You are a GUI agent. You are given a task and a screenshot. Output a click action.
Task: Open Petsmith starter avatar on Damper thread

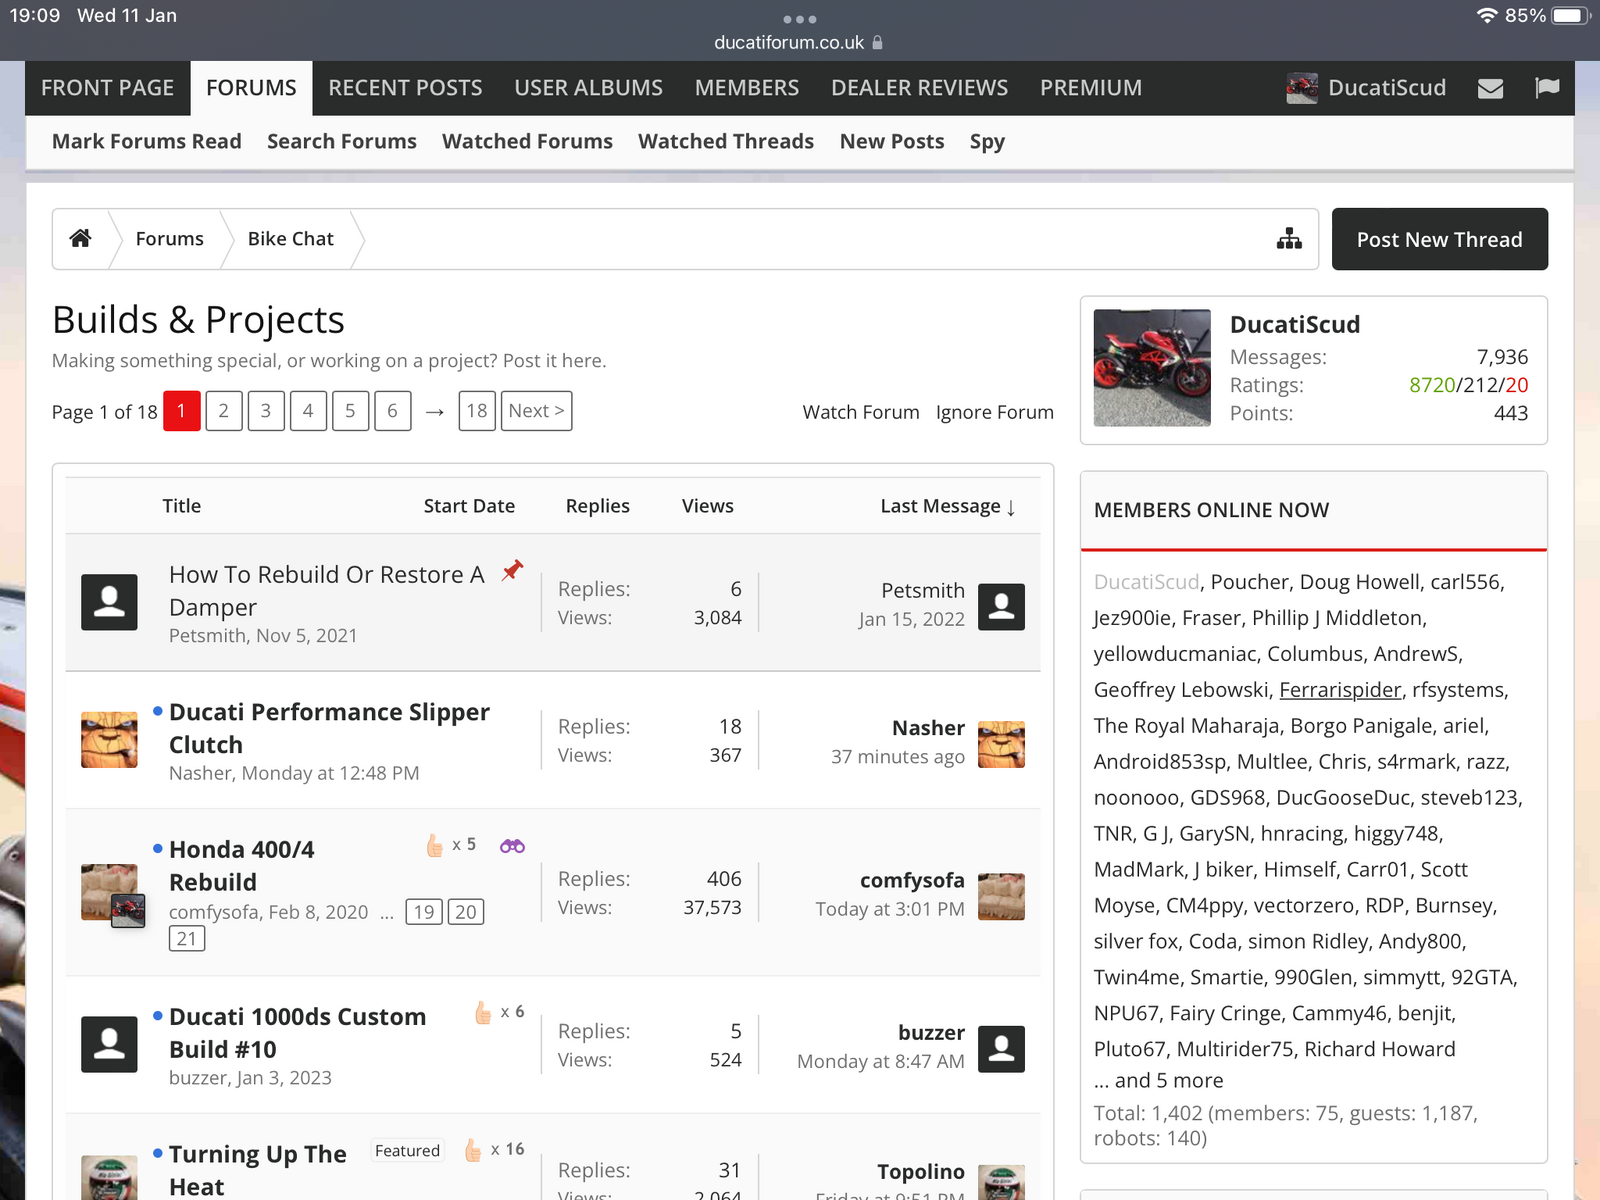pyautogui.click(x=109, y=602)
